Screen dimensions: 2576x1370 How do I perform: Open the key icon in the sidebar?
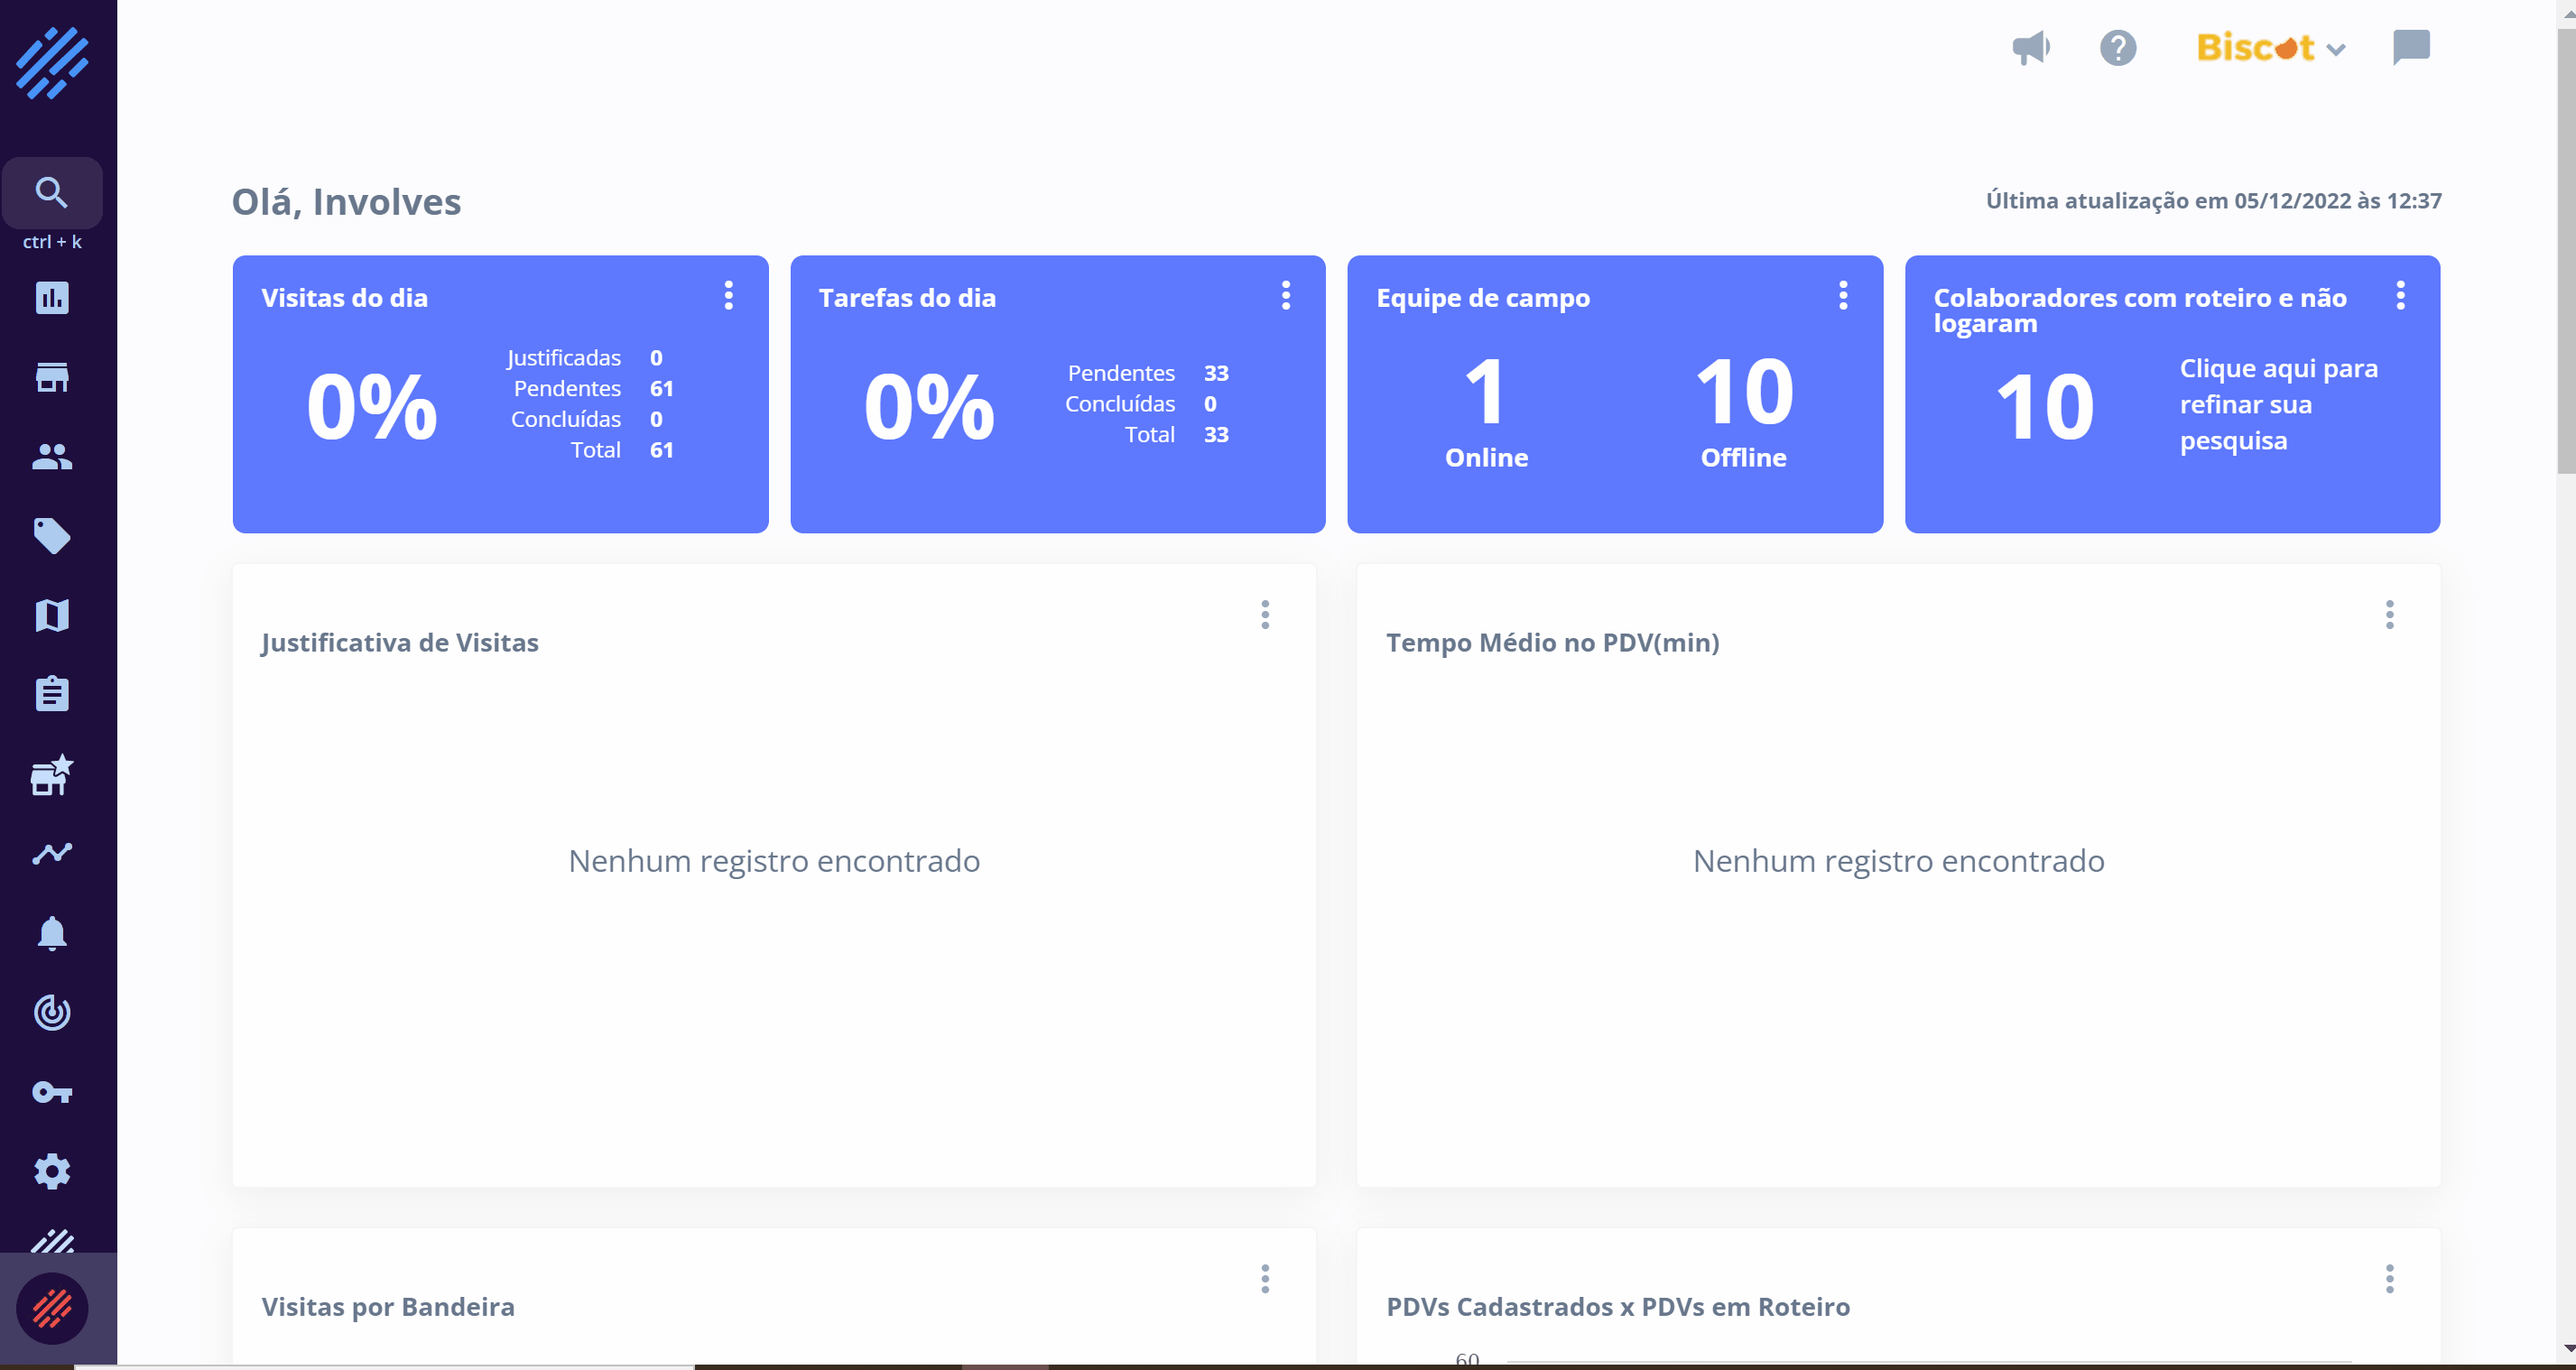tap(52, 1092)
